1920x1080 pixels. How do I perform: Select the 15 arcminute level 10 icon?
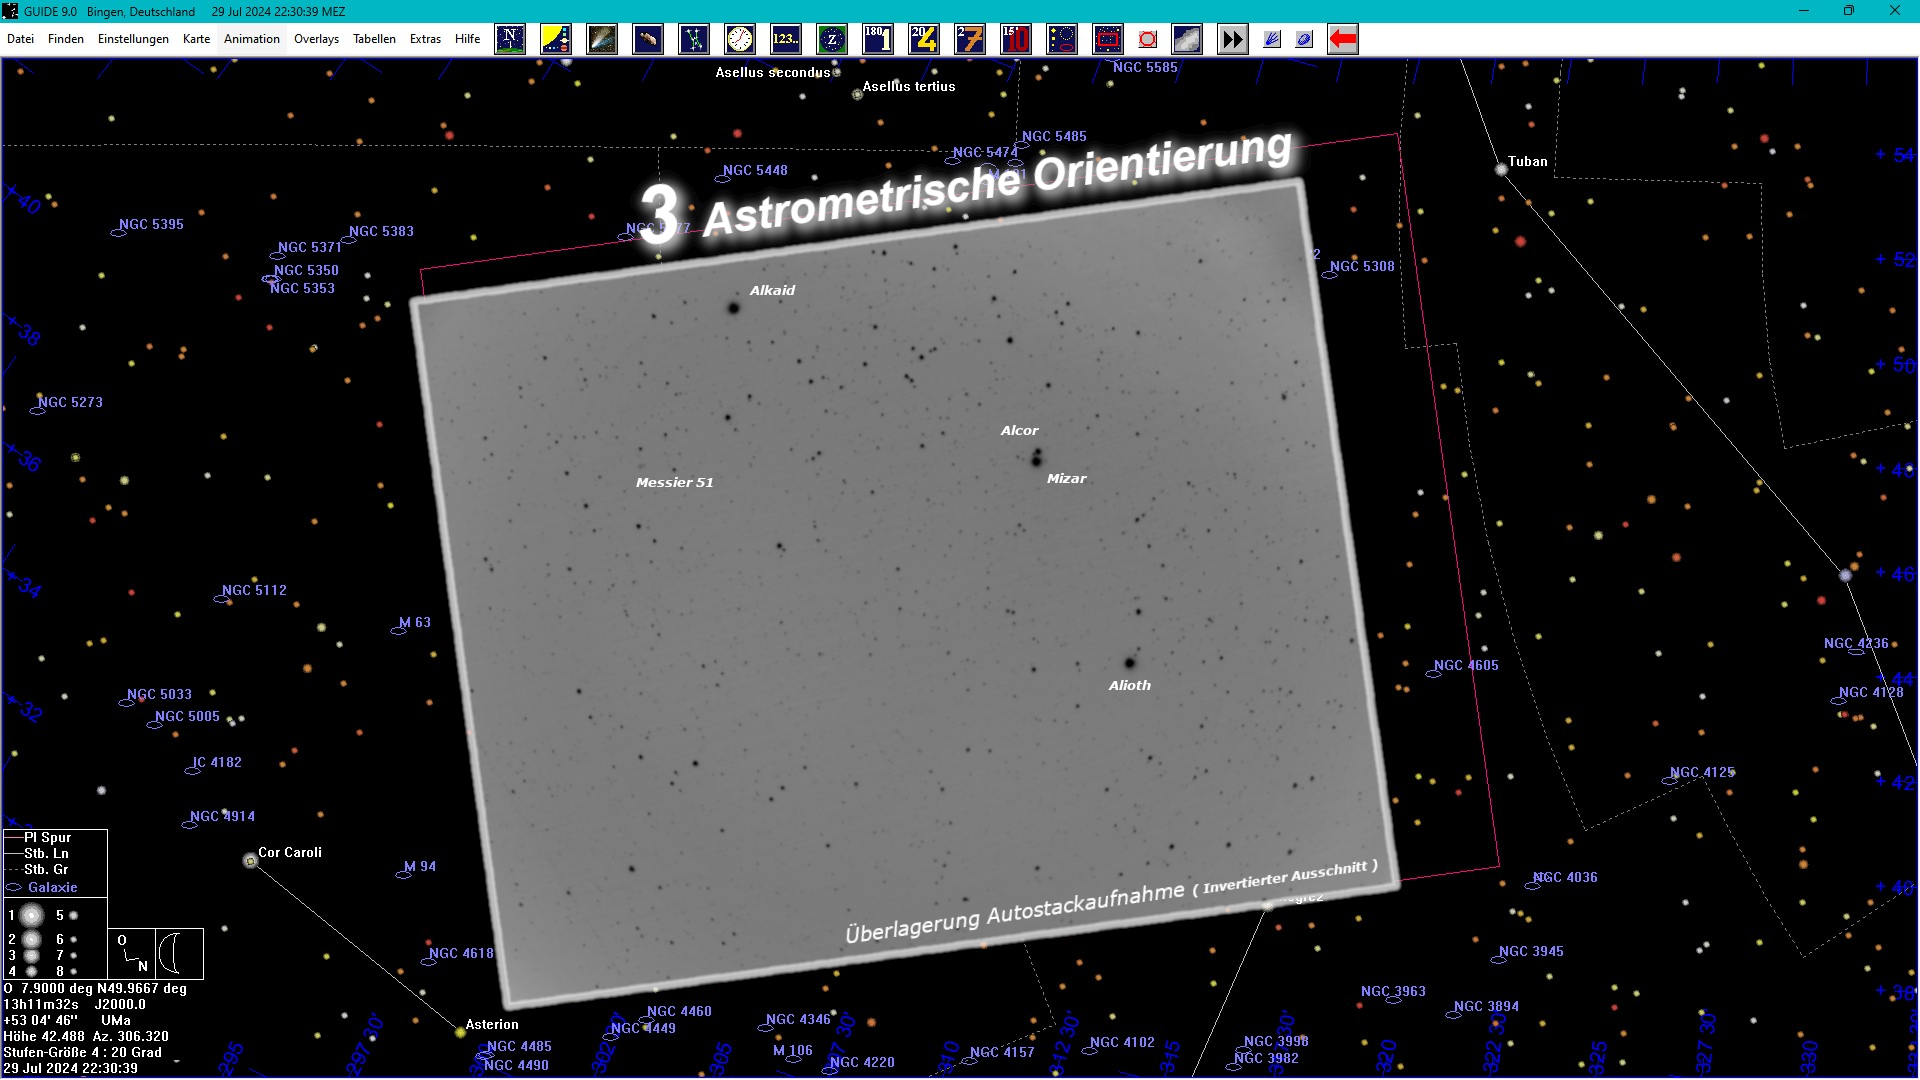[1016, 40]
